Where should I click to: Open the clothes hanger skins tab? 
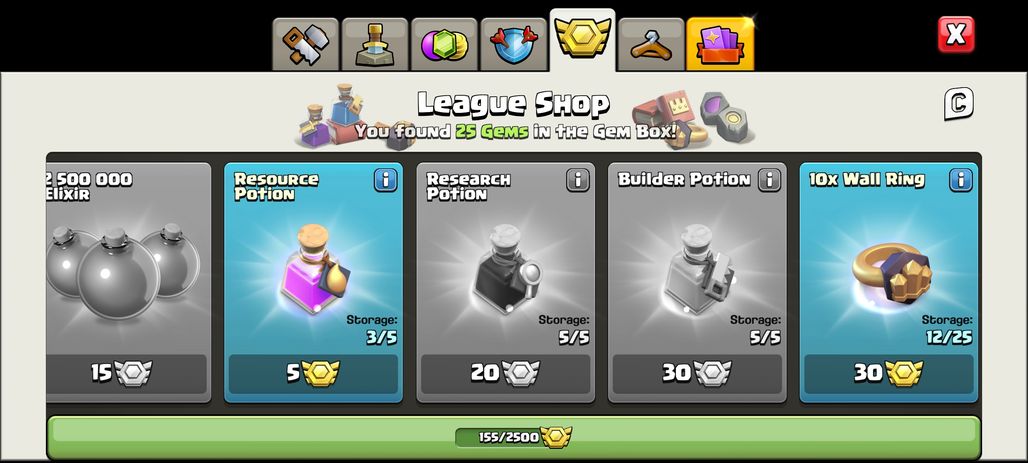651,45
